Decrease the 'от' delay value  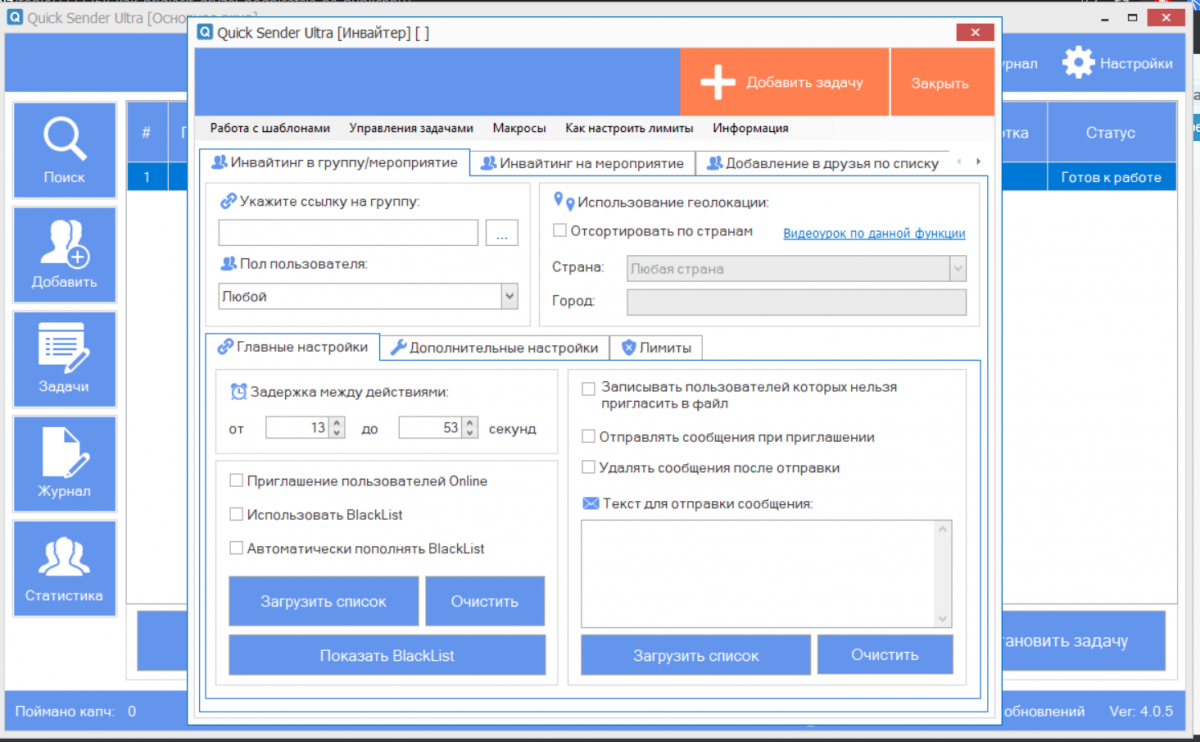(x=337, y=433)
